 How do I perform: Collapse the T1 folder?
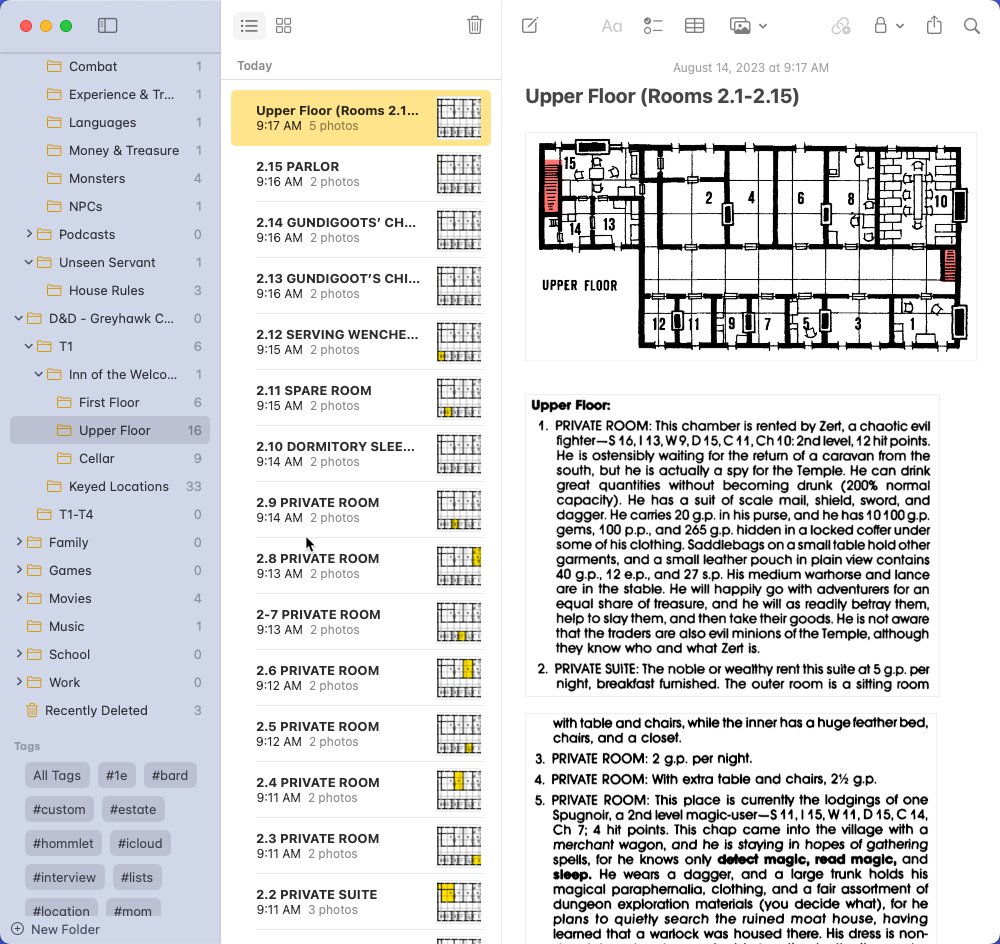coord(29,346)
